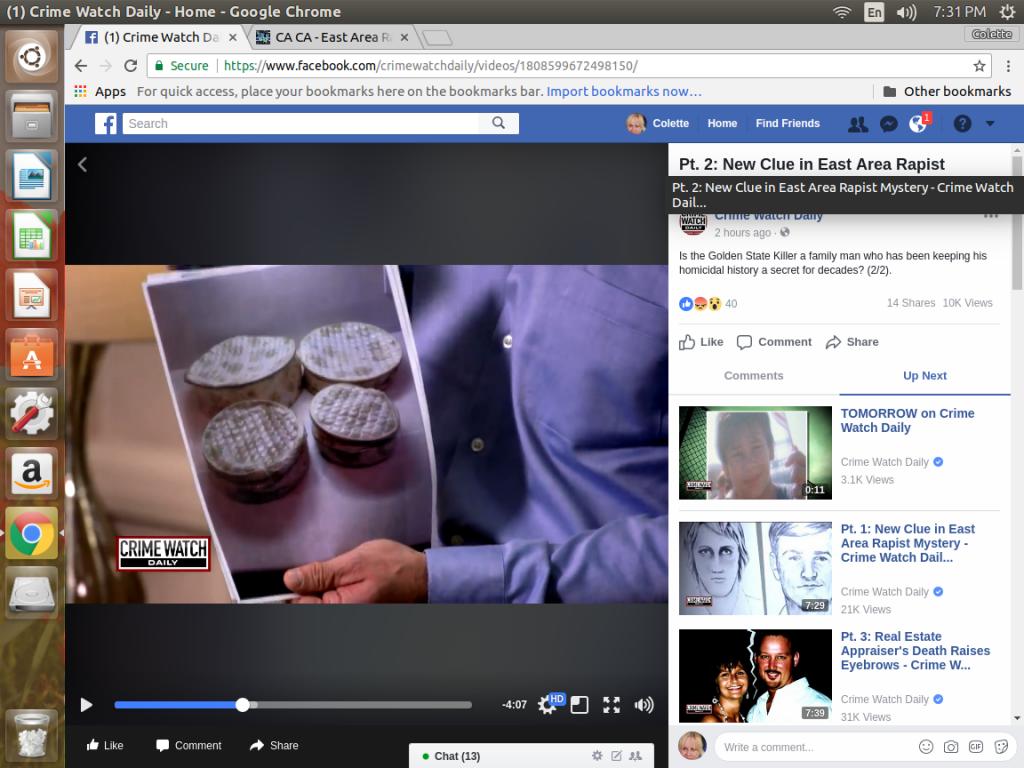
Task: Mute the video volume
Action: (x=644, y=705)
